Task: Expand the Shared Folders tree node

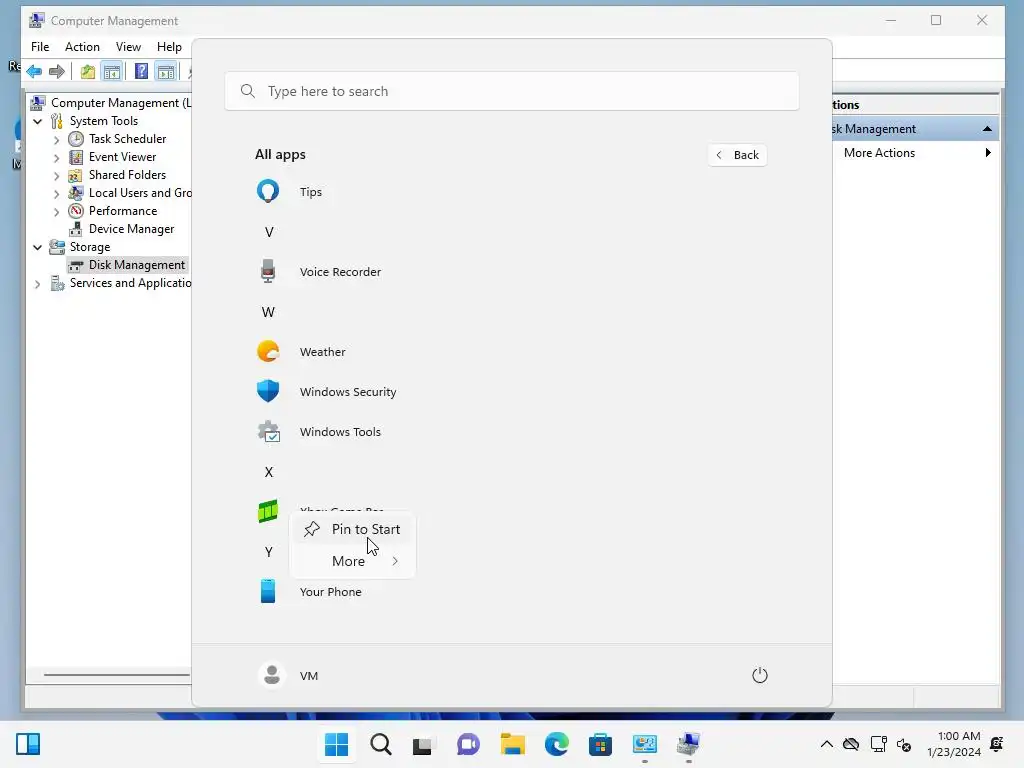Action: click(x=56, y=176)
